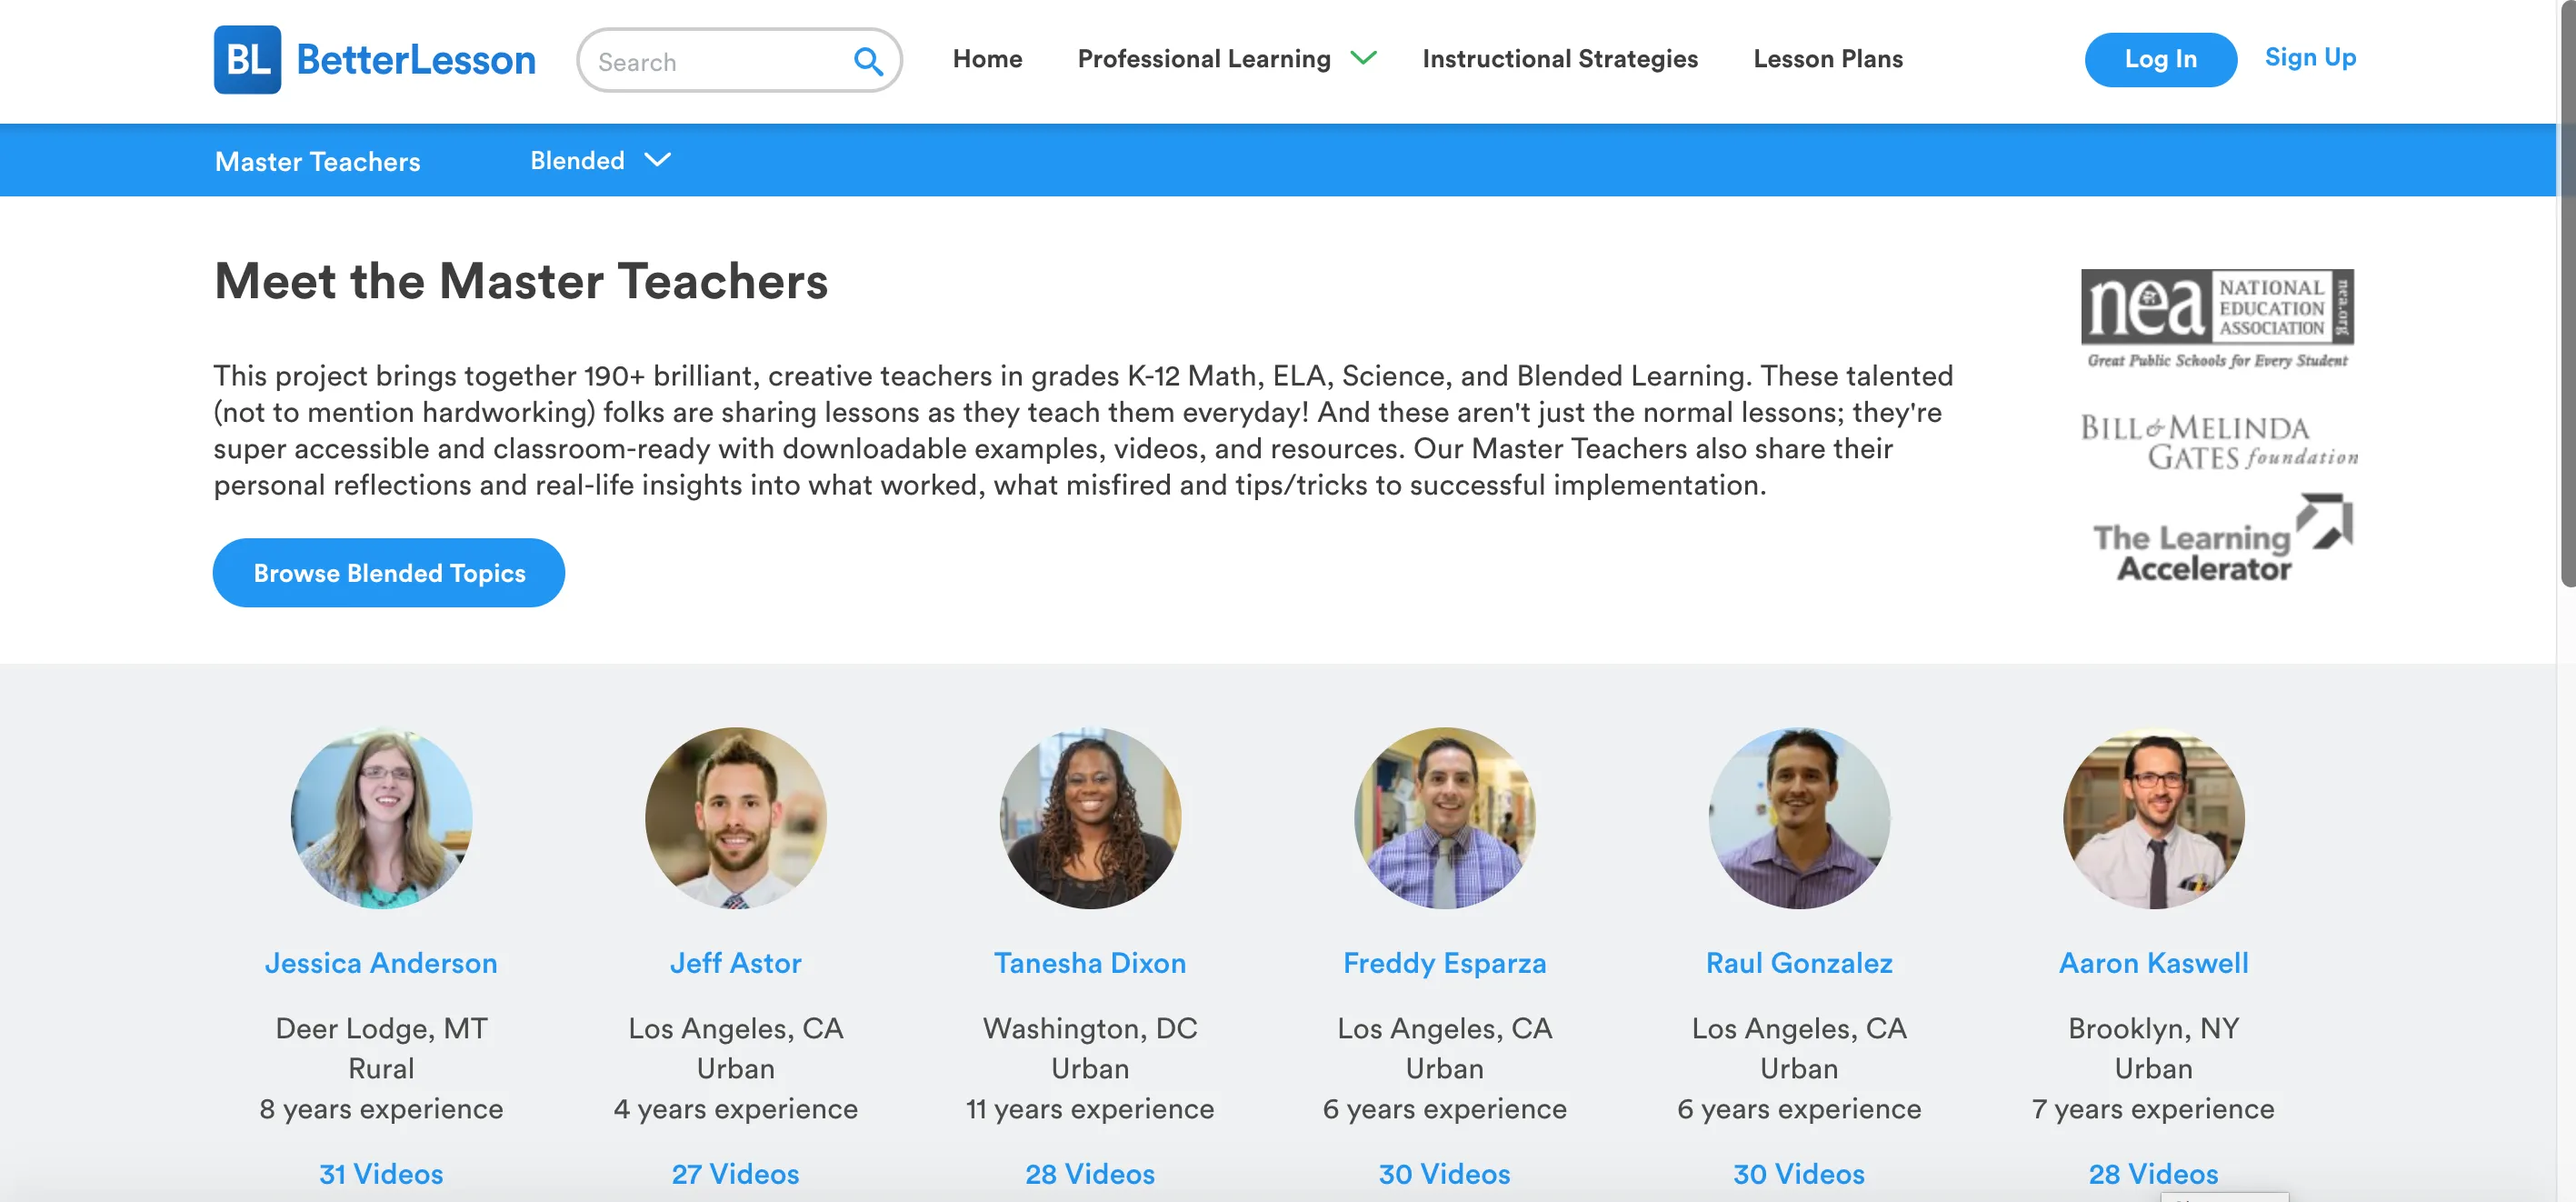The image size is (2576, 1202).
Task: Click the Master Teachers tab
Action: coord(317,159)
